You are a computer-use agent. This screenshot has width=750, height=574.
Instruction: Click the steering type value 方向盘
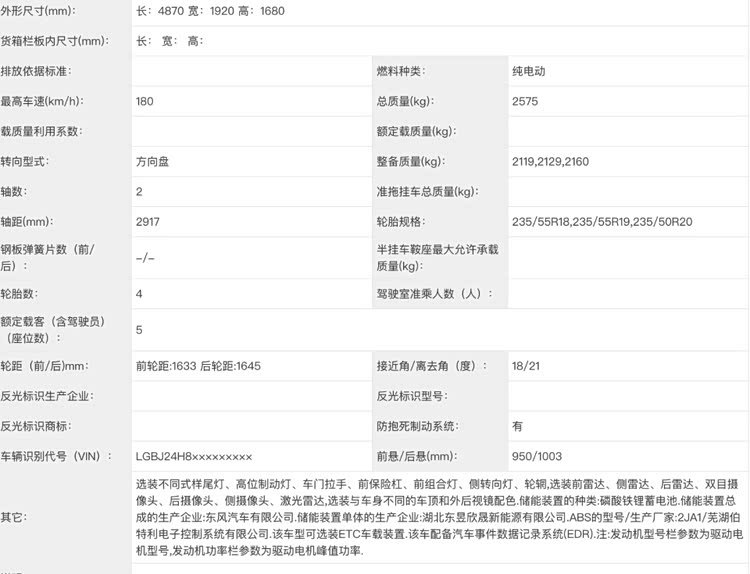tap(154, 161)
